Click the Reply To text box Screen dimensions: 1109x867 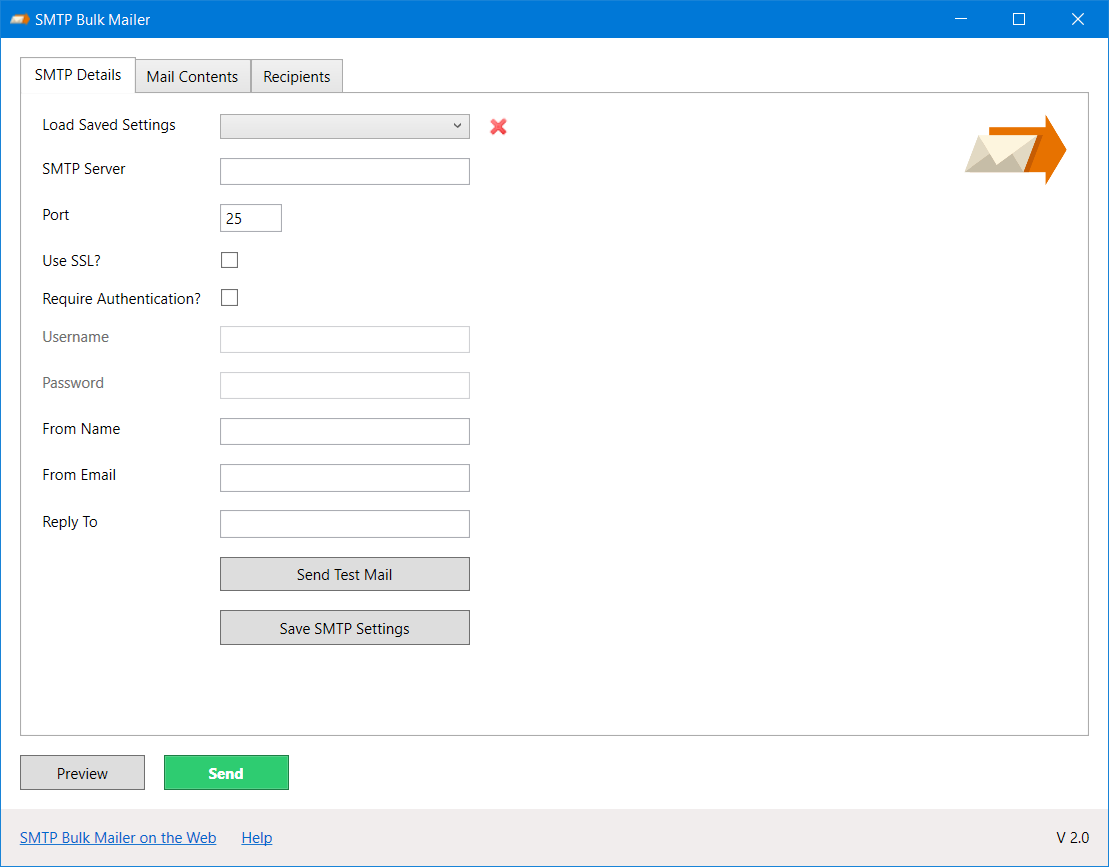(x=344, y=524)
